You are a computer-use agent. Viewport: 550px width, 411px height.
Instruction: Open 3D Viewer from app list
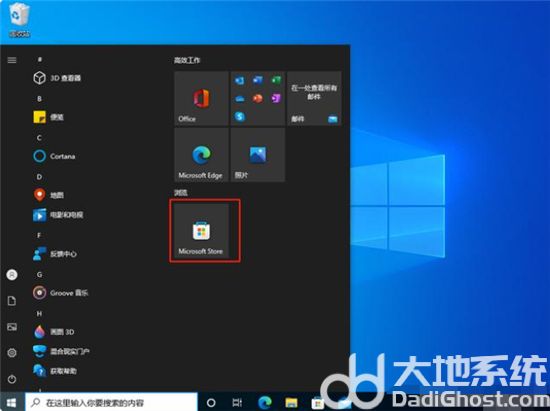pos(57,78)
